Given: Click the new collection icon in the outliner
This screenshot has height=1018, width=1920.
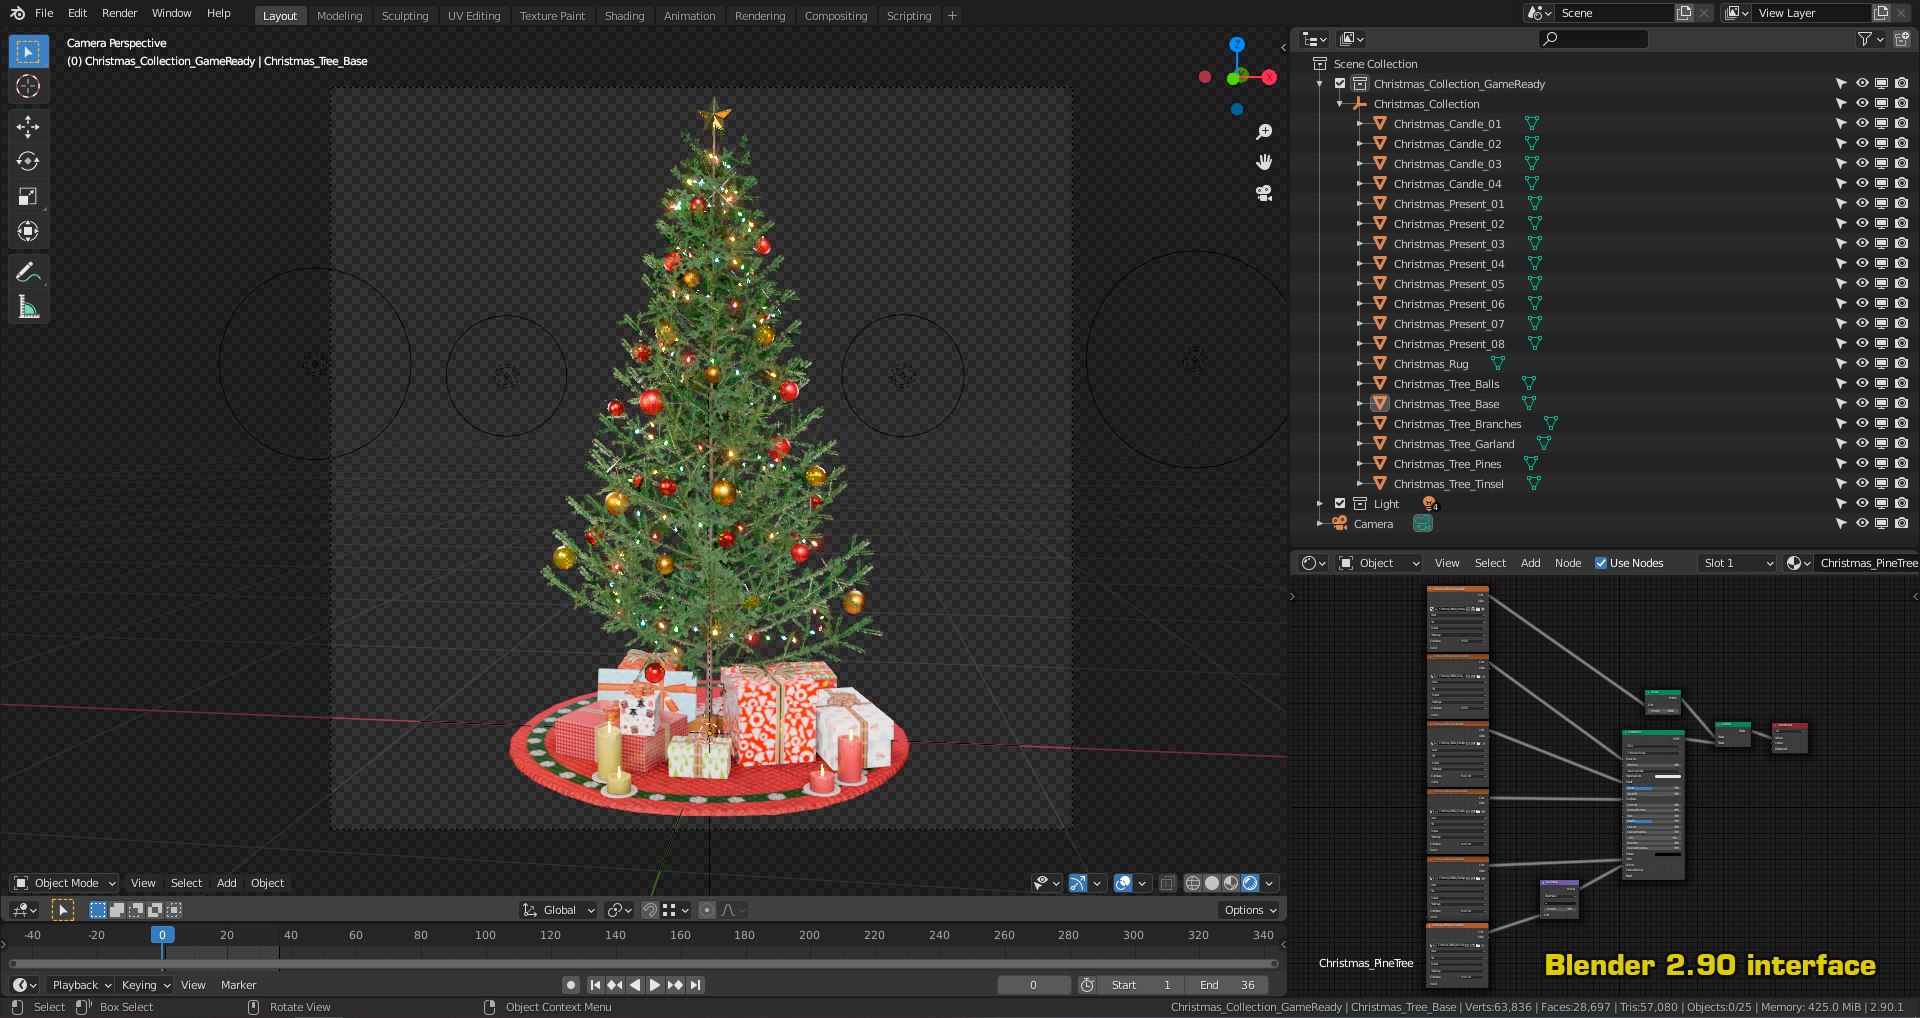Looking at the screenshot, I should pyautogui.click(x=1902, y=39).
